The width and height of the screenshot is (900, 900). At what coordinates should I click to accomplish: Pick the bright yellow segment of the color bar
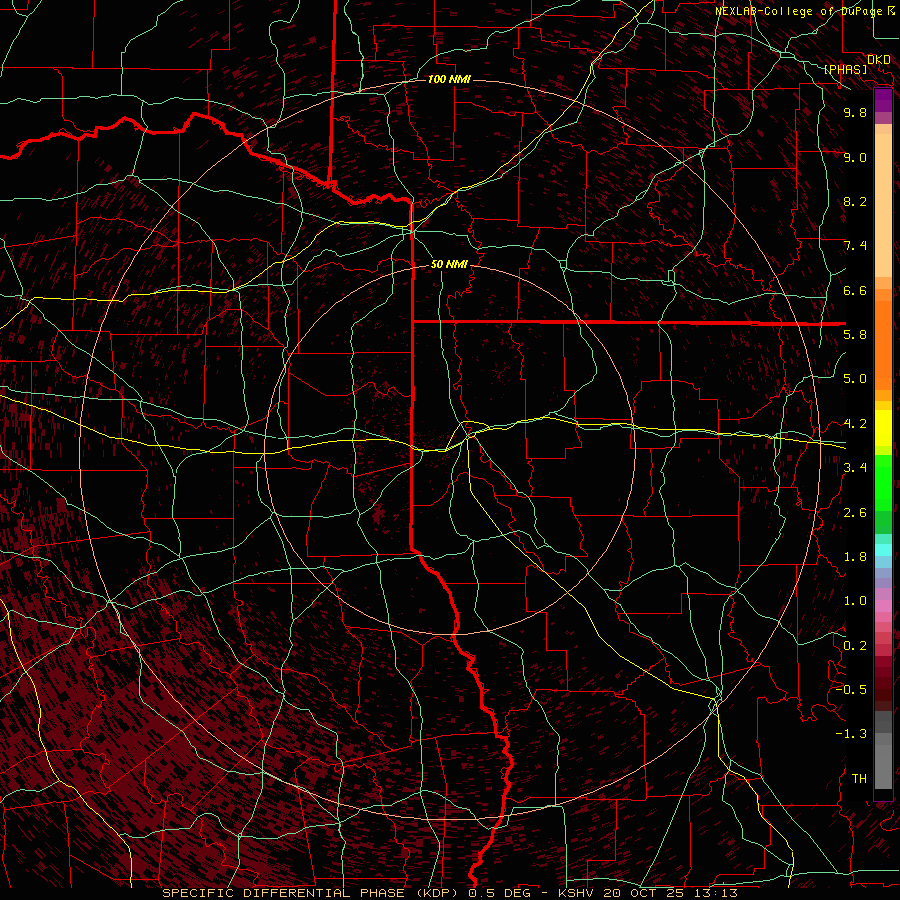click(x=883, y=428)
